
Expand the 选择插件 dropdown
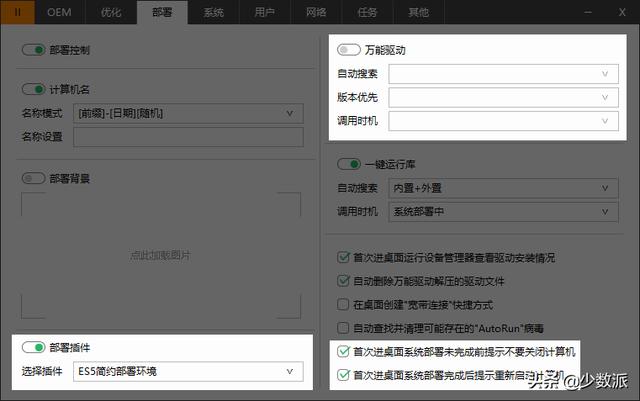click(188, 372)
